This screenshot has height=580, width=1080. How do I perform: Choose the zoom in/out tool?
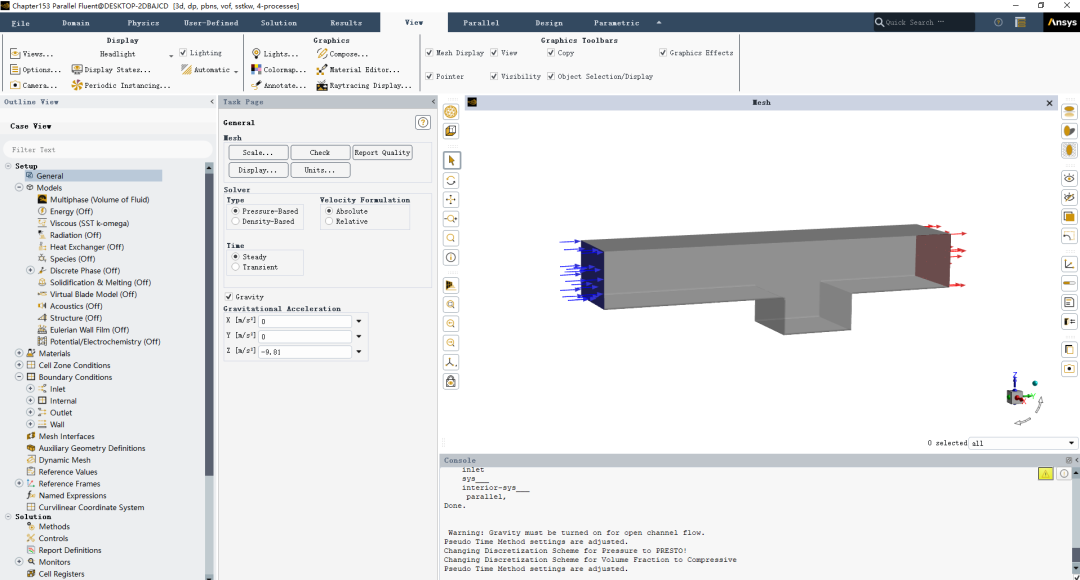[451, 219]
